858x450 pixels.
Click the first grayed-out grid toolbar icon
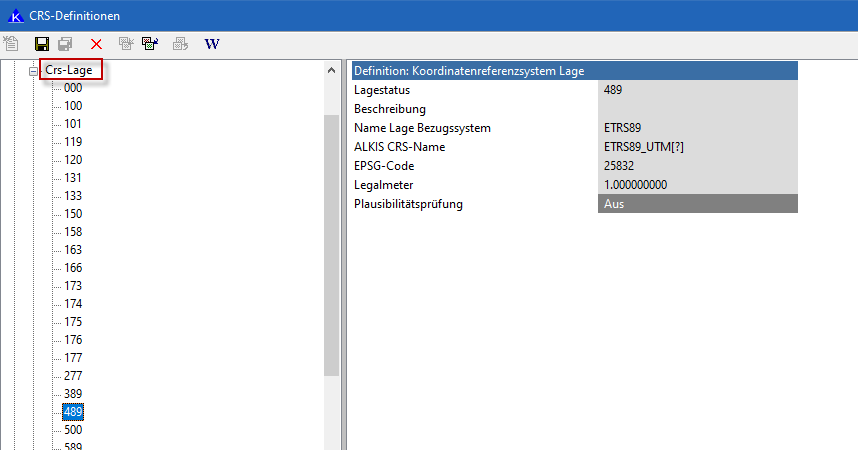[x=126, y=44]
